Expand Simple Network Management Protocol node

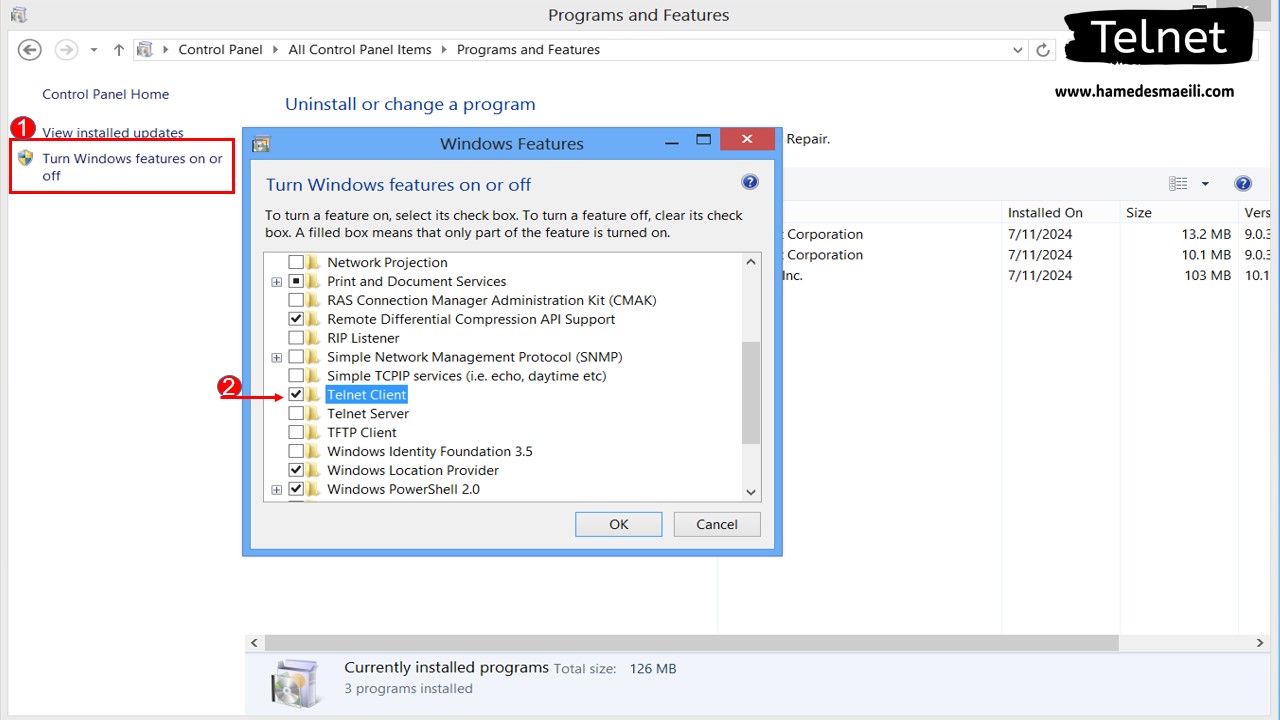277,358
